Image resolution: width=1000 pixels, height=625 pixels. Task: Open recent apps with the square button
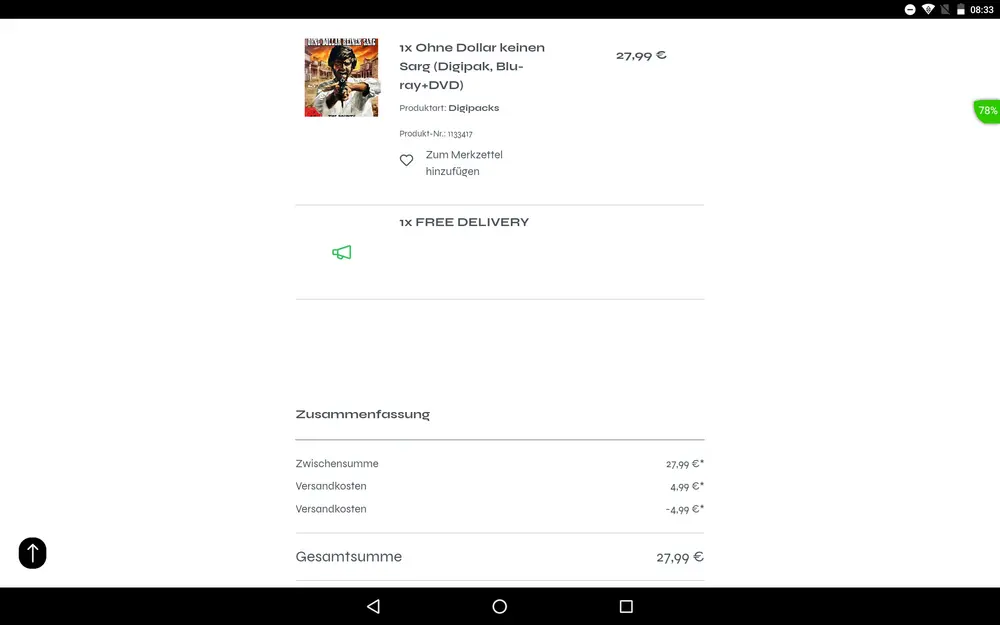click(x=626, y=607)
